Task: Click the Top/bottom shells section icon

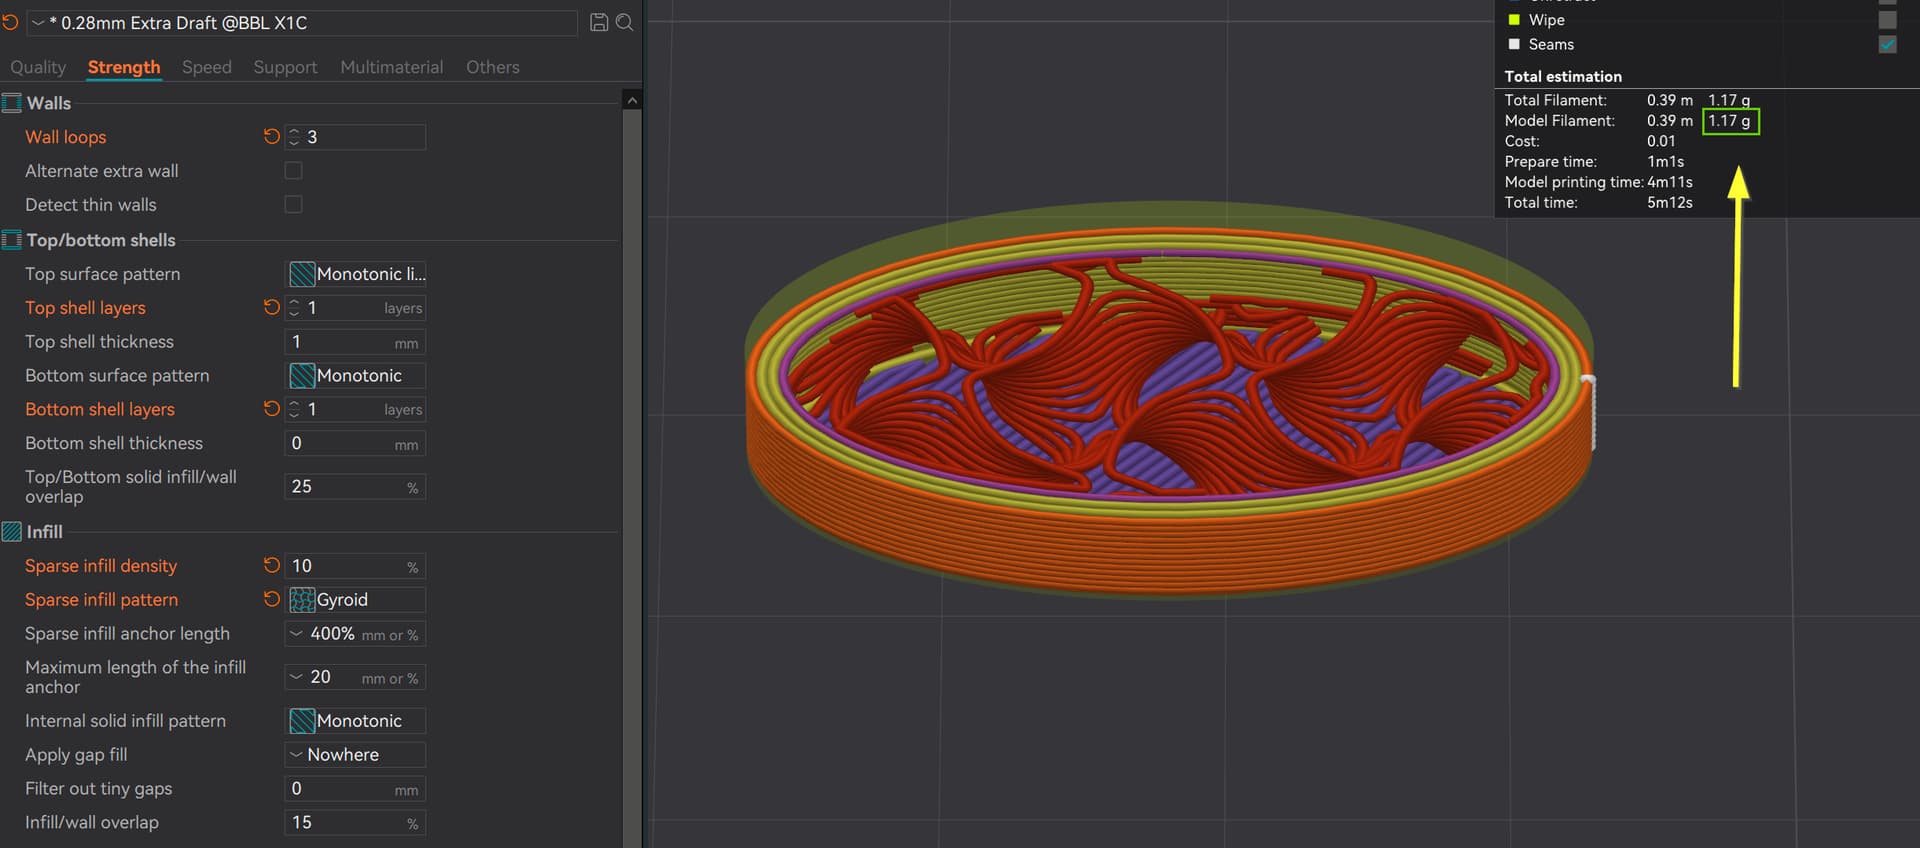Action: click(12, 240)
